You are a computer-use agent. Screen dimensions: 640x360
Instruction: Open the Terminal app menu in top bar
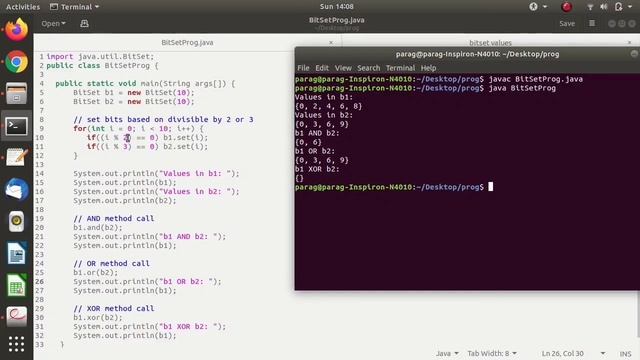(74, 7)
